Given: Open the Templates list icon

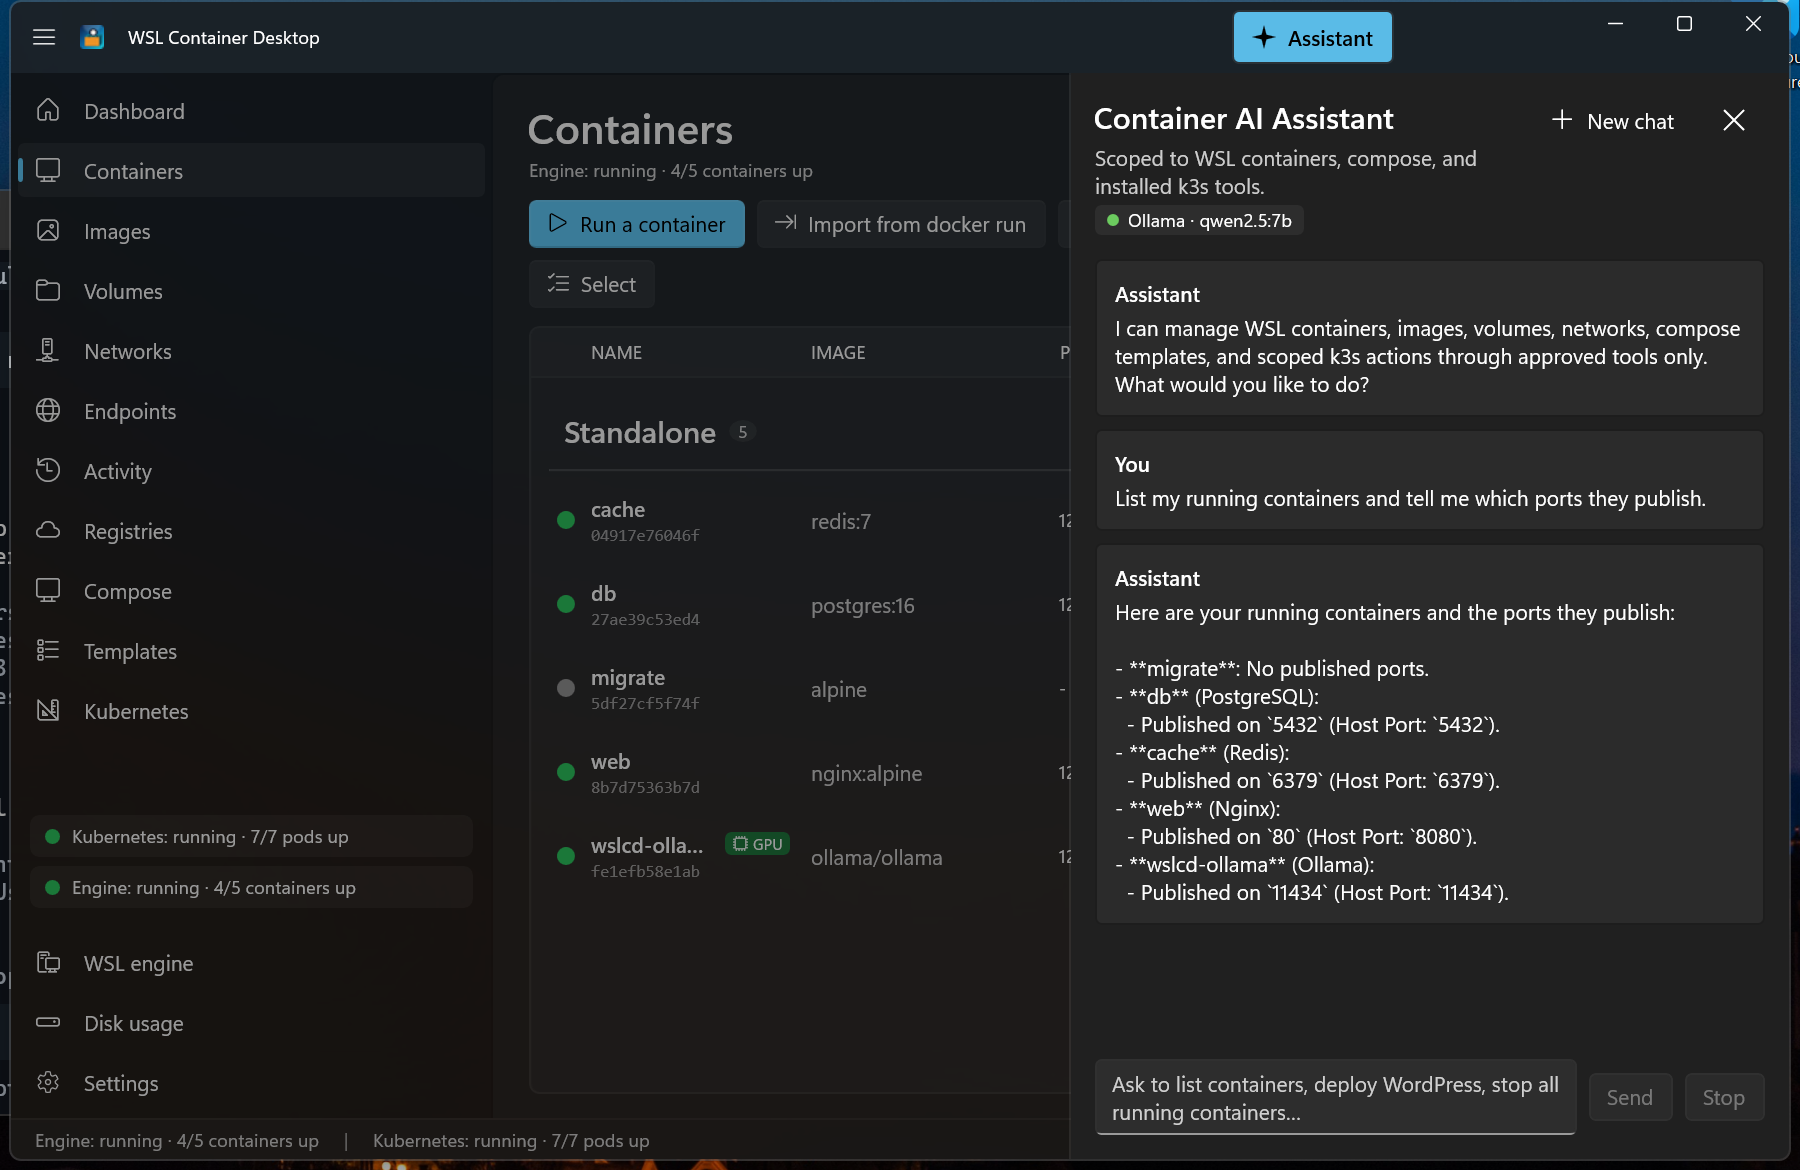Looking at the screenshot, I should tap(48, 650).
